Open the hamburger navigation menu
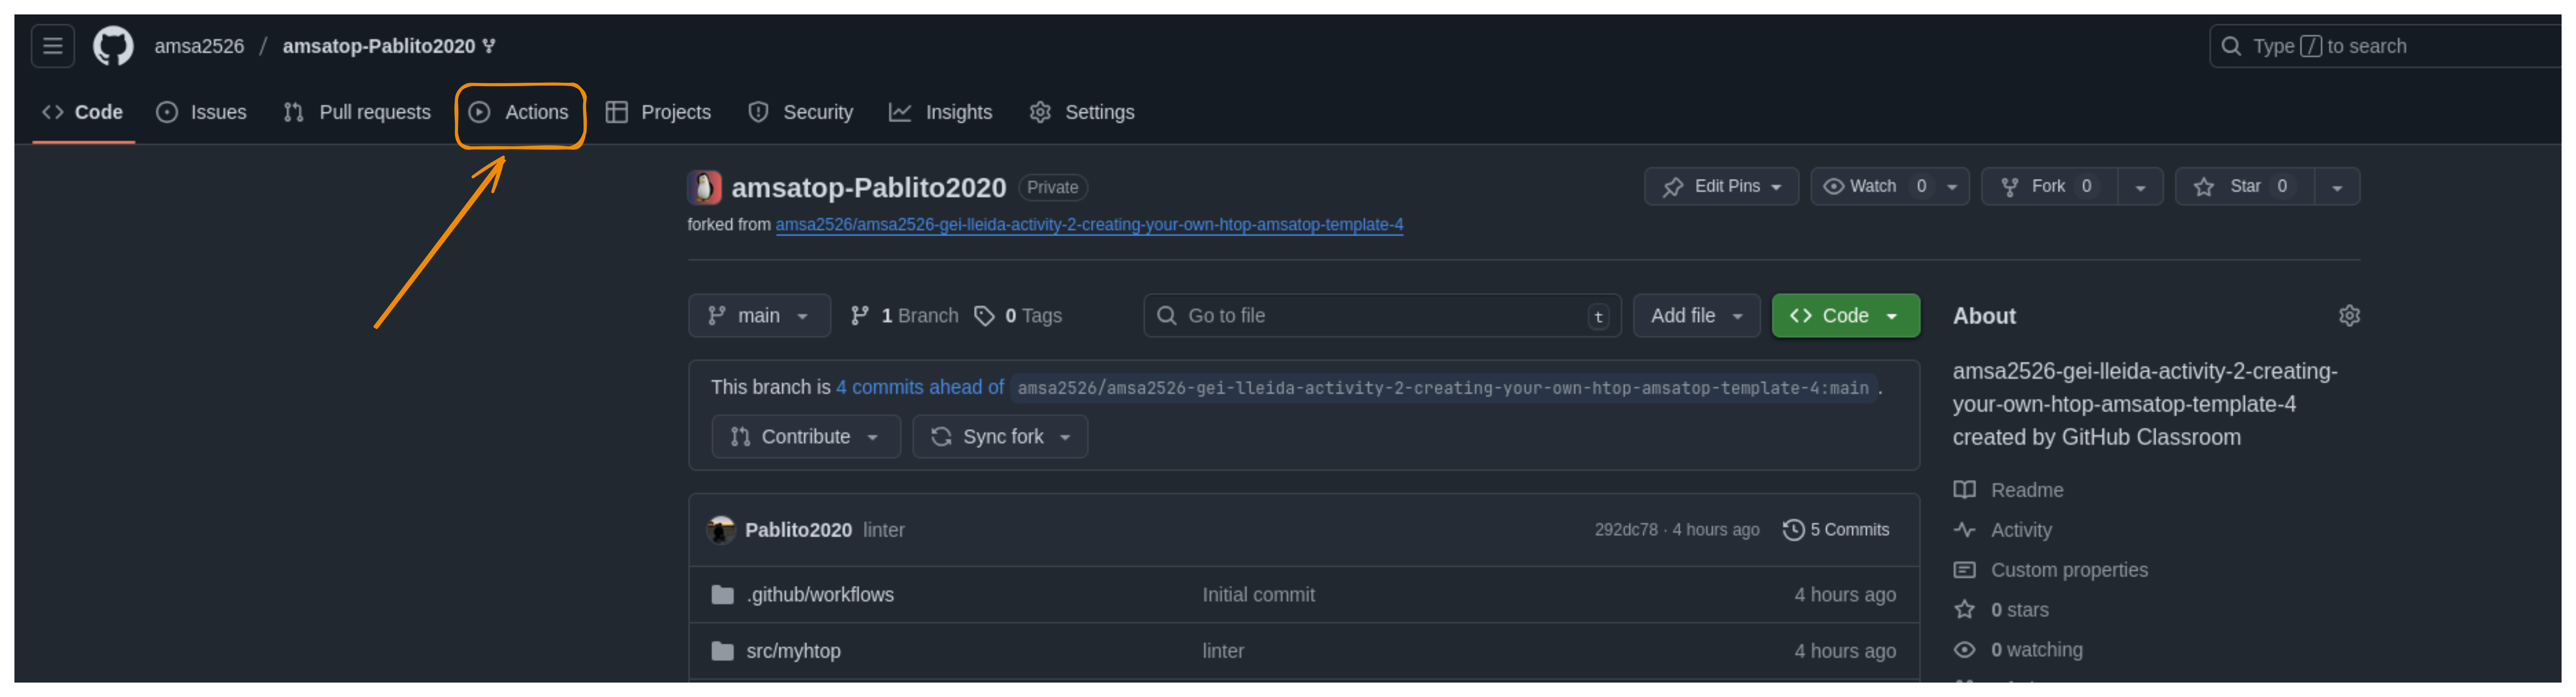 (52, 46)
